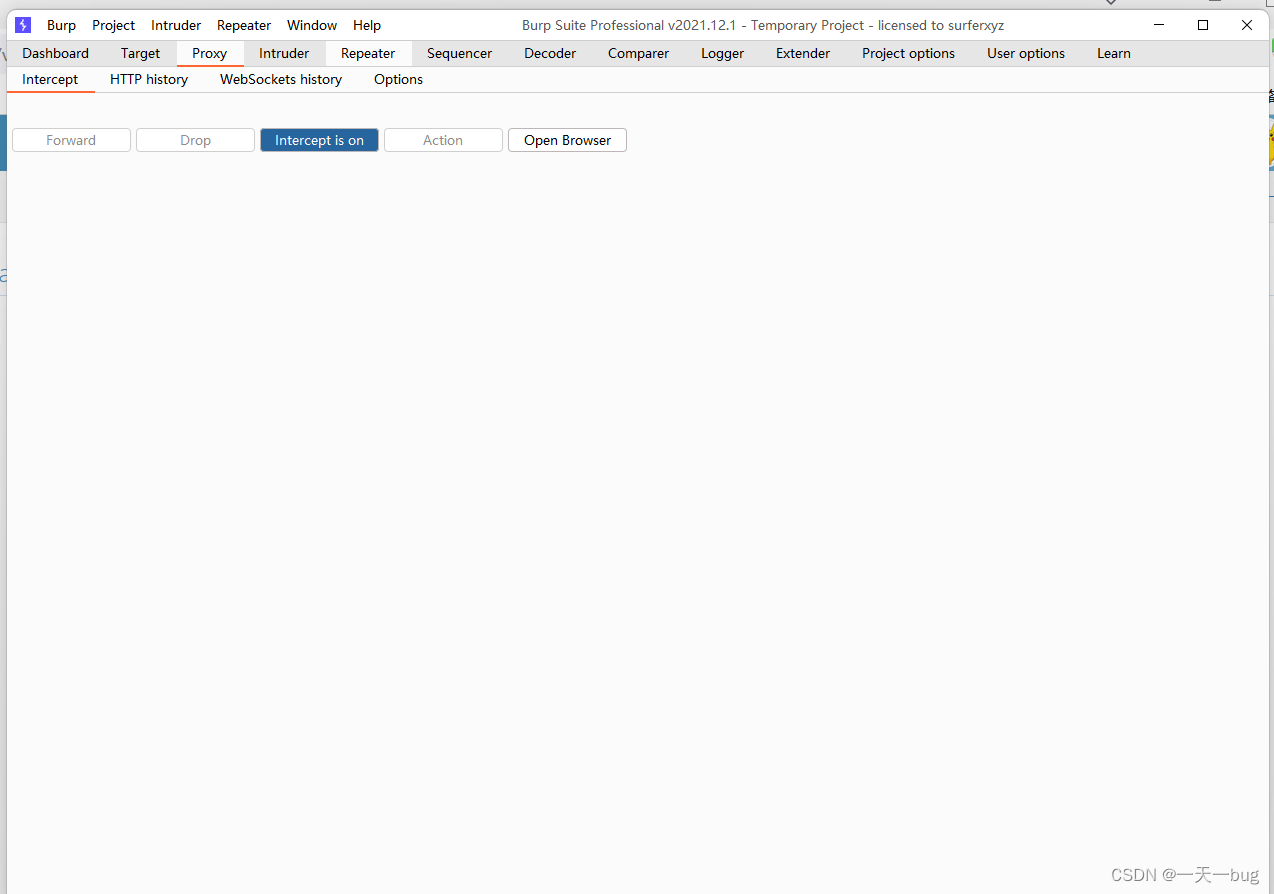The height and width of the screenshot is (894, 1274).
Task: Switch to the Learn tab
Action: (1114, 53)
